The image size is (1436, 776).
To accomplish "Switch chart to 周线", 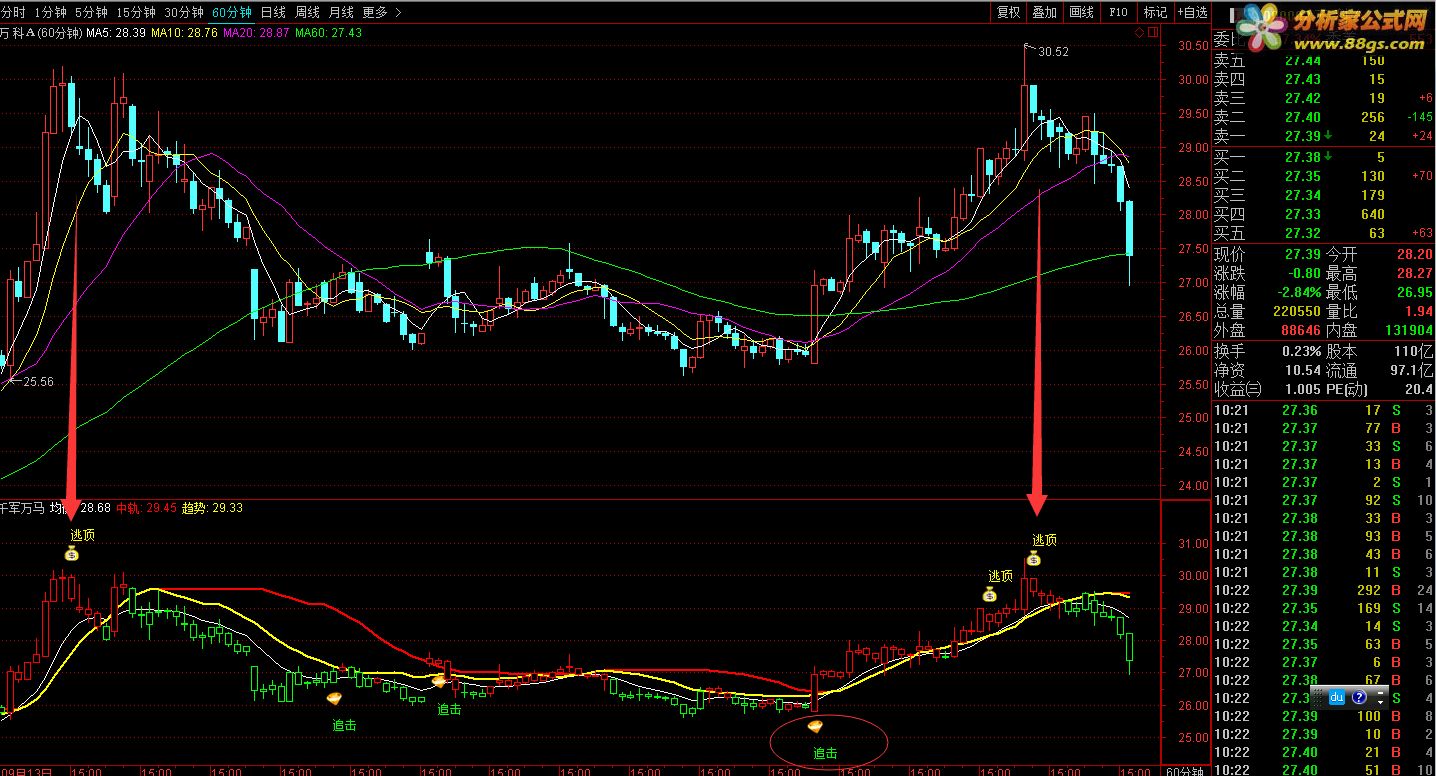I will pyautogui.click(x=307, y=12).
